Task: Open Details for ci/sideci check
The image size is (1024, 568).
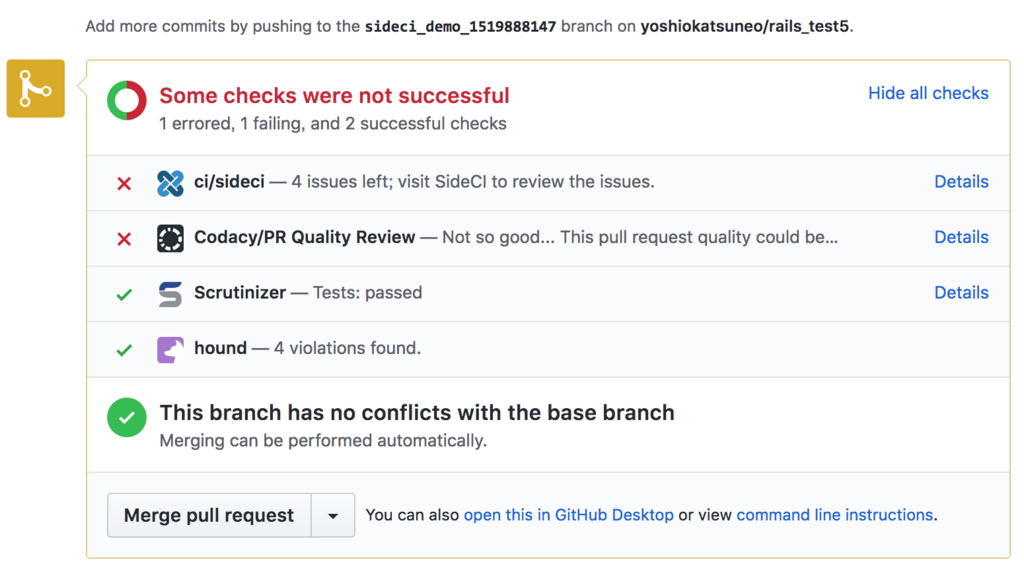Action: pyautogui.click(x=961, y=181)
